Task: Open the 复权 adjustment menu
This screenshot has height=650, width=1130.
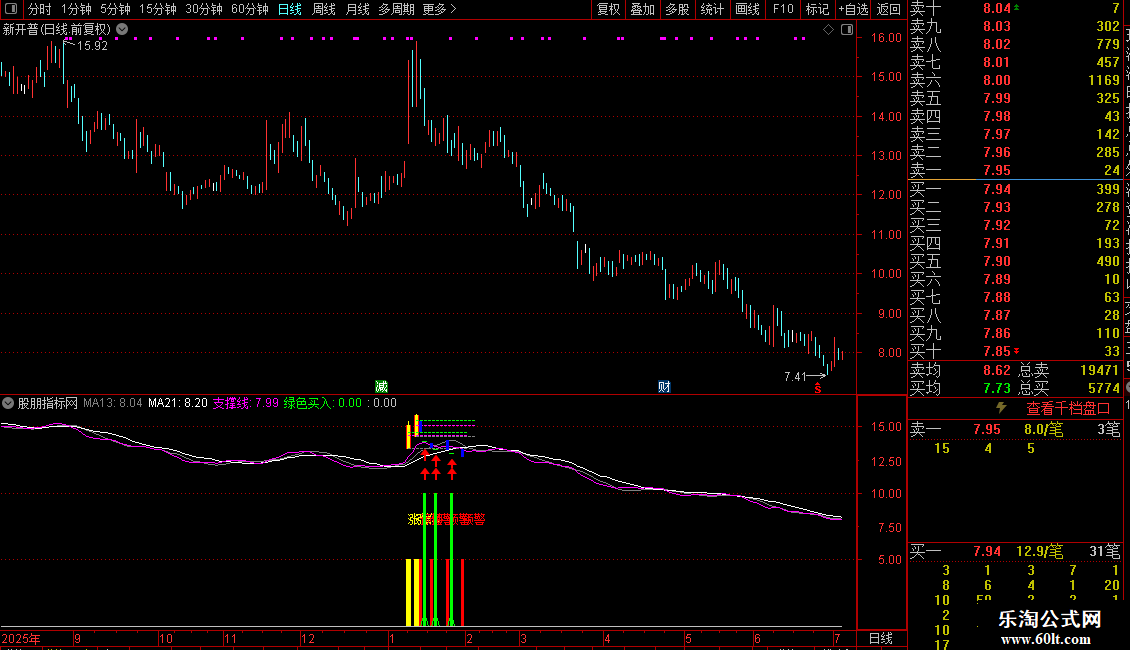Action: coord(608,9)
